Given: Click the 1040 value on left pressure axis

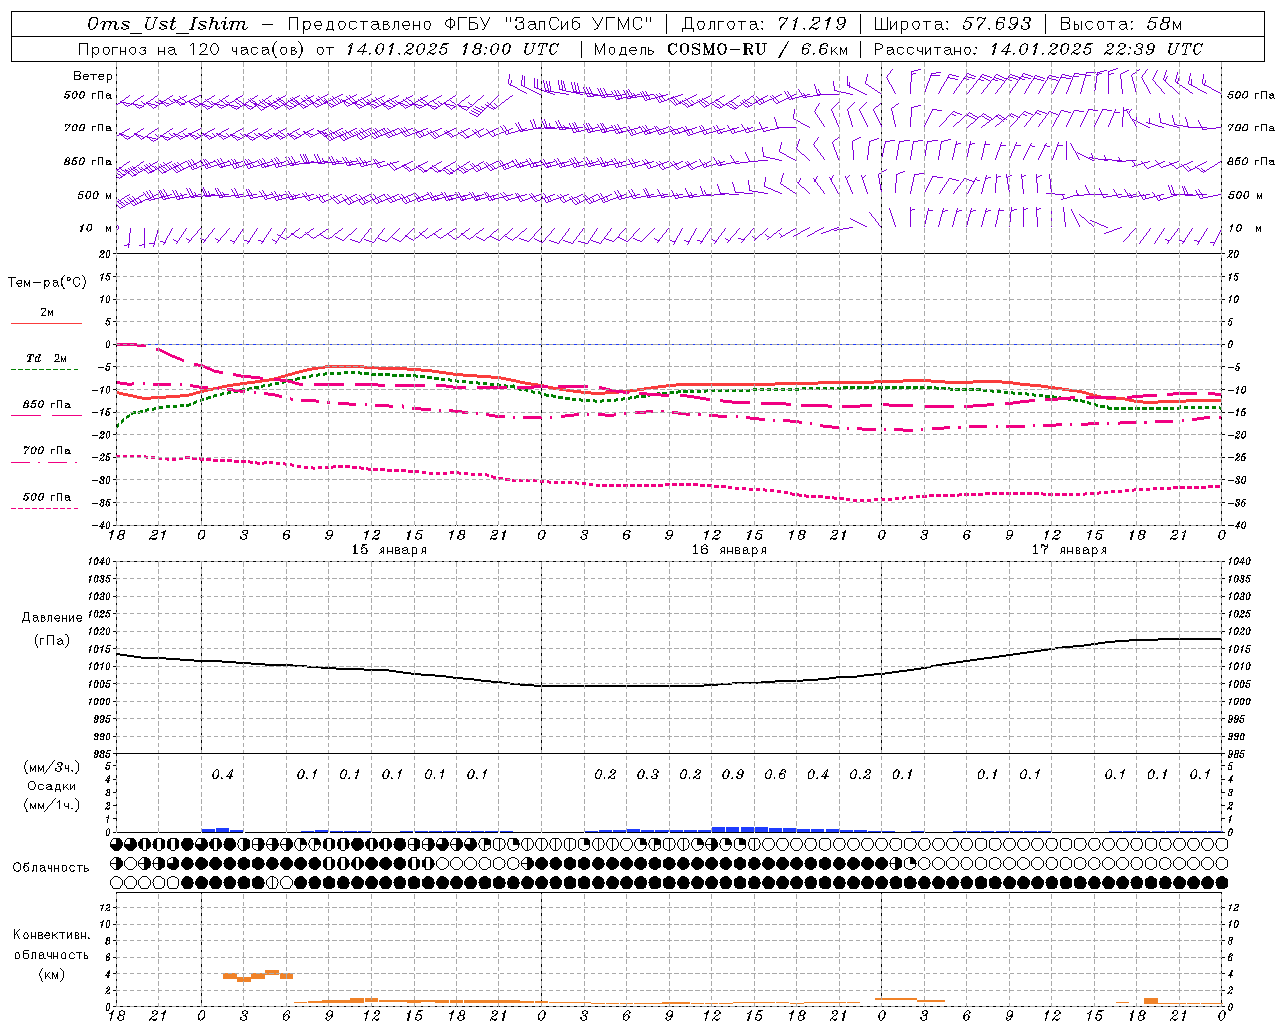Looking at the screenshot, I should pos(100,562).
